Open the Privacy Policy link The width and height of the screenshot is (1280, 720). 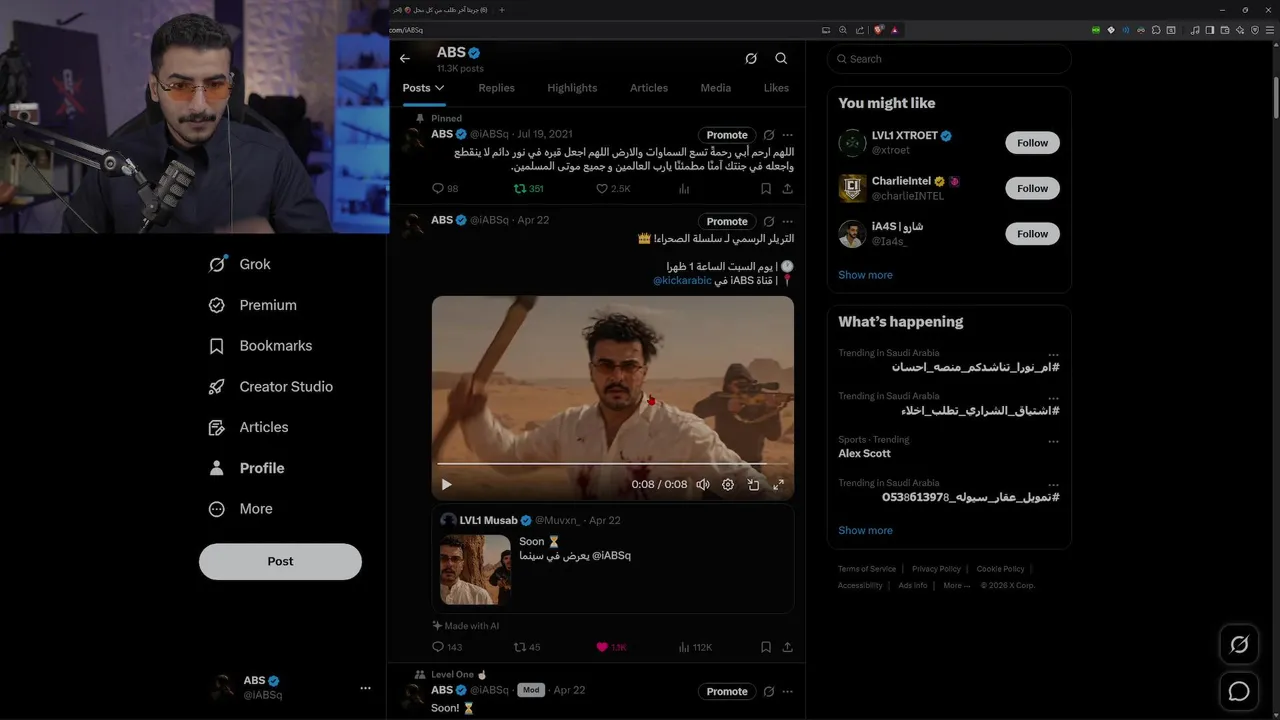[936, 569]
